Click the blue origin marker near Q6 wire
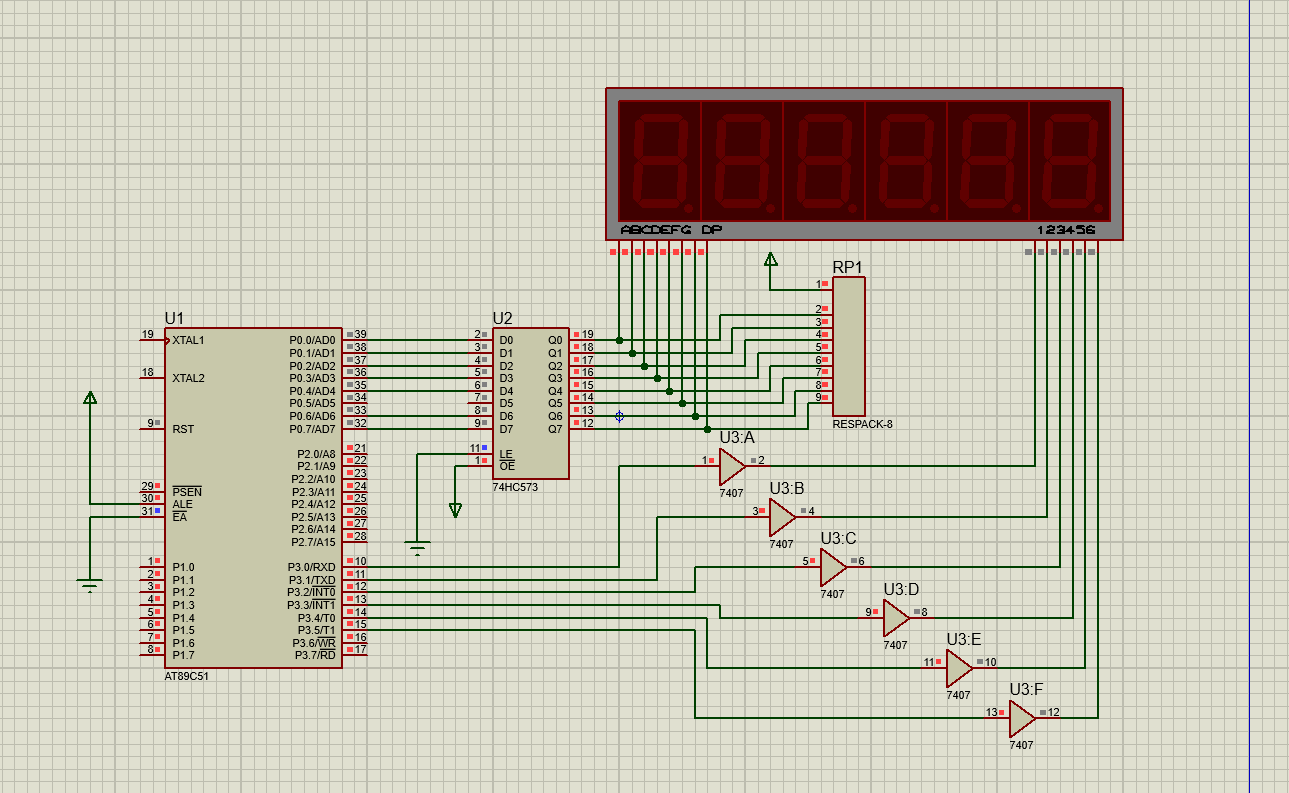This screenshot has height=793, width=1289. [619, 416]
